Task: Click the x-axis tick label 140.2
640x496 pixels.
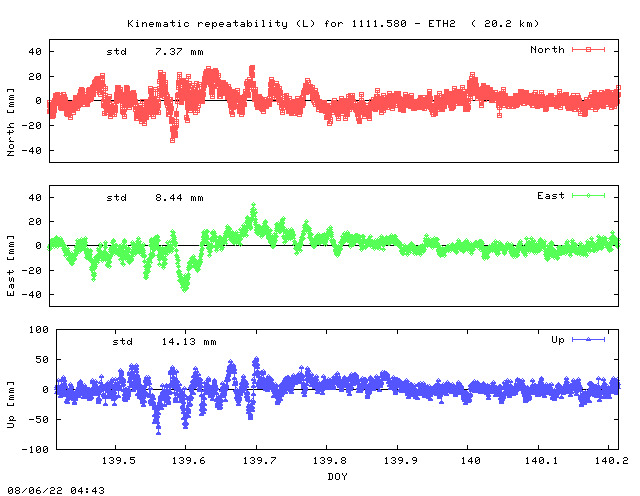Action: coord(611,461)
